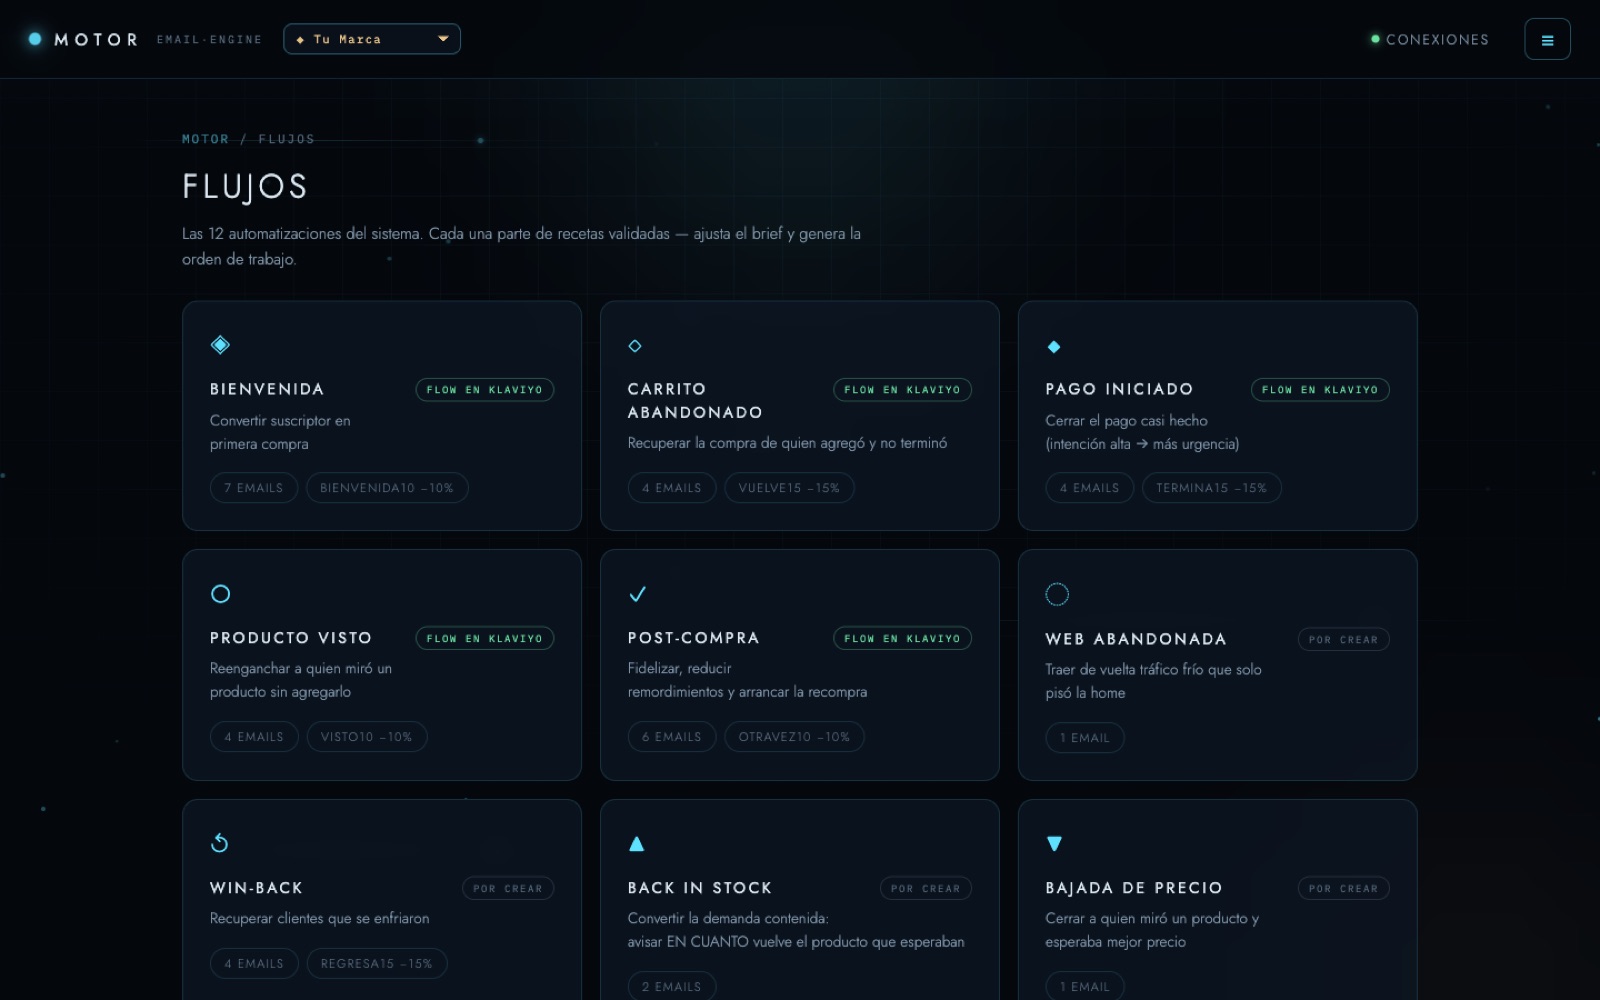This screenshot has height=1000, width=1600.
Task: Click the 4 EMAILS chip on Pago Iniciado
Action: (x=1090, y=488)
